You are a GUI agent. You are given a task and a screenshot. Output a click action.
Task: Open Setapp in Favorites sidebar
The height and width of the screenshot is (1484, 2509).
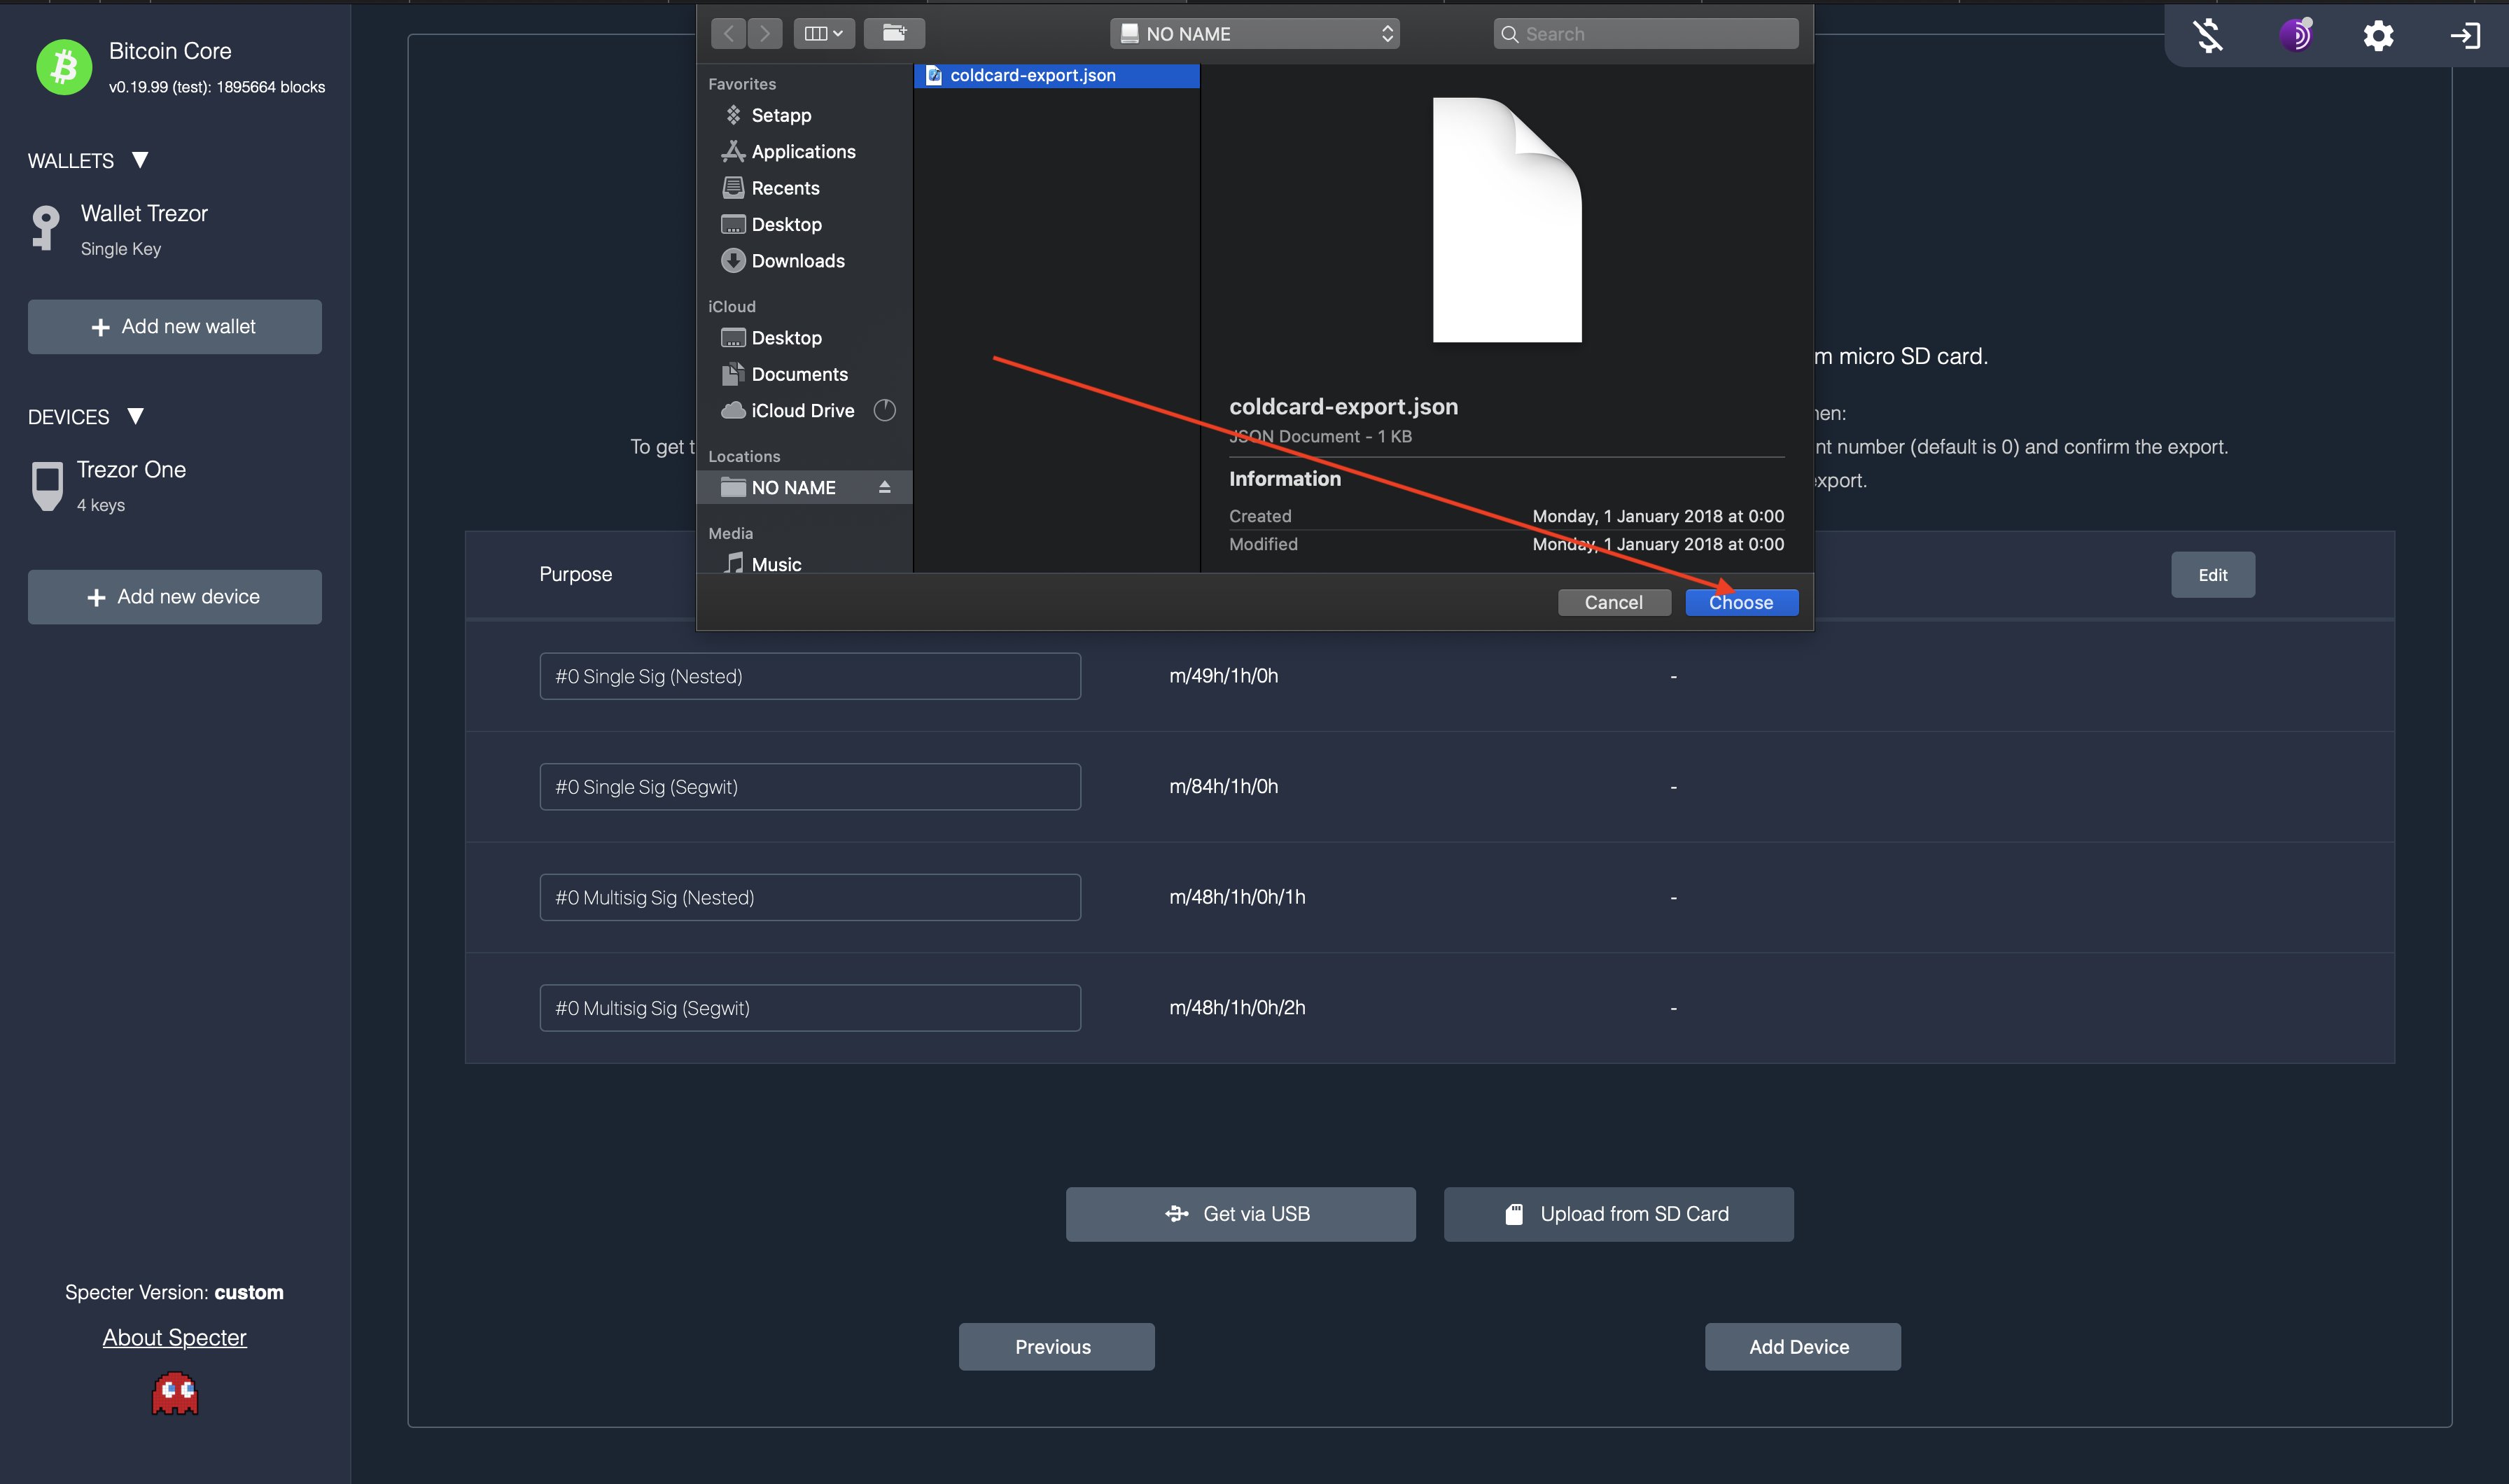pyautogui.click(x=780, y=115)
